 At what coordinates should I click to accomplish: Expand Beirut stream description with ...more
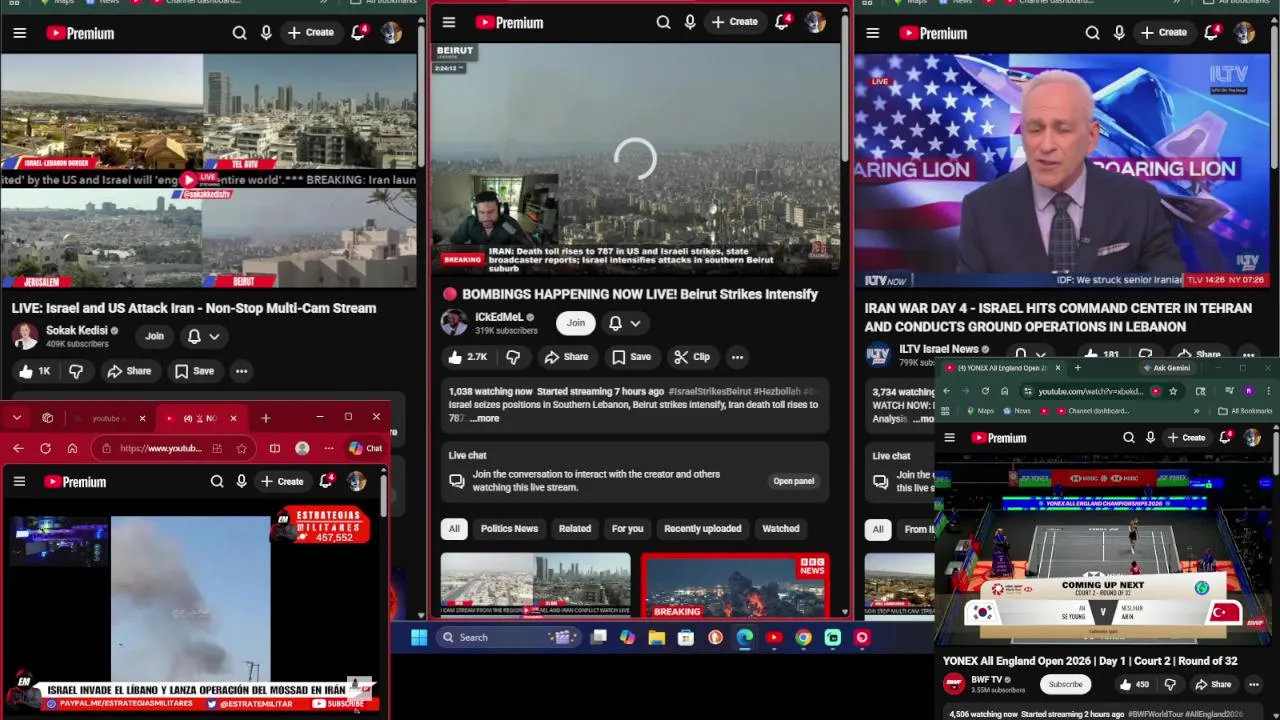[x=484, y=418]
